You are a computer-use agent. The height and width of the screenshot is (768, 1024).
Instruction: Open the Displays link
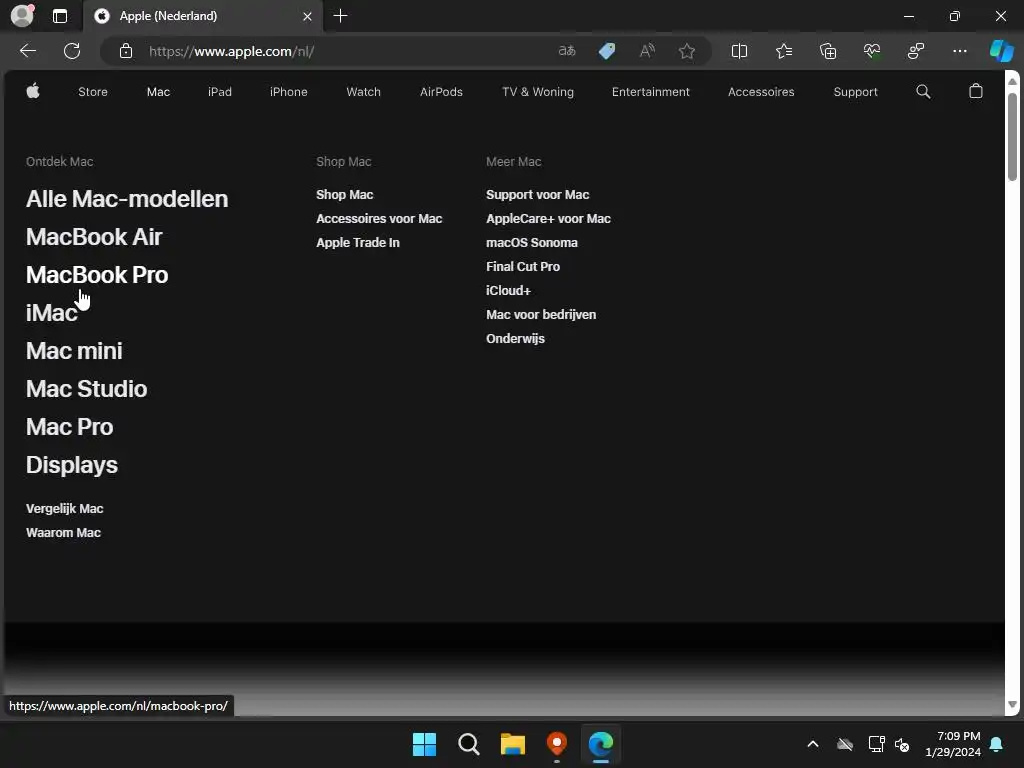[72, 465]
